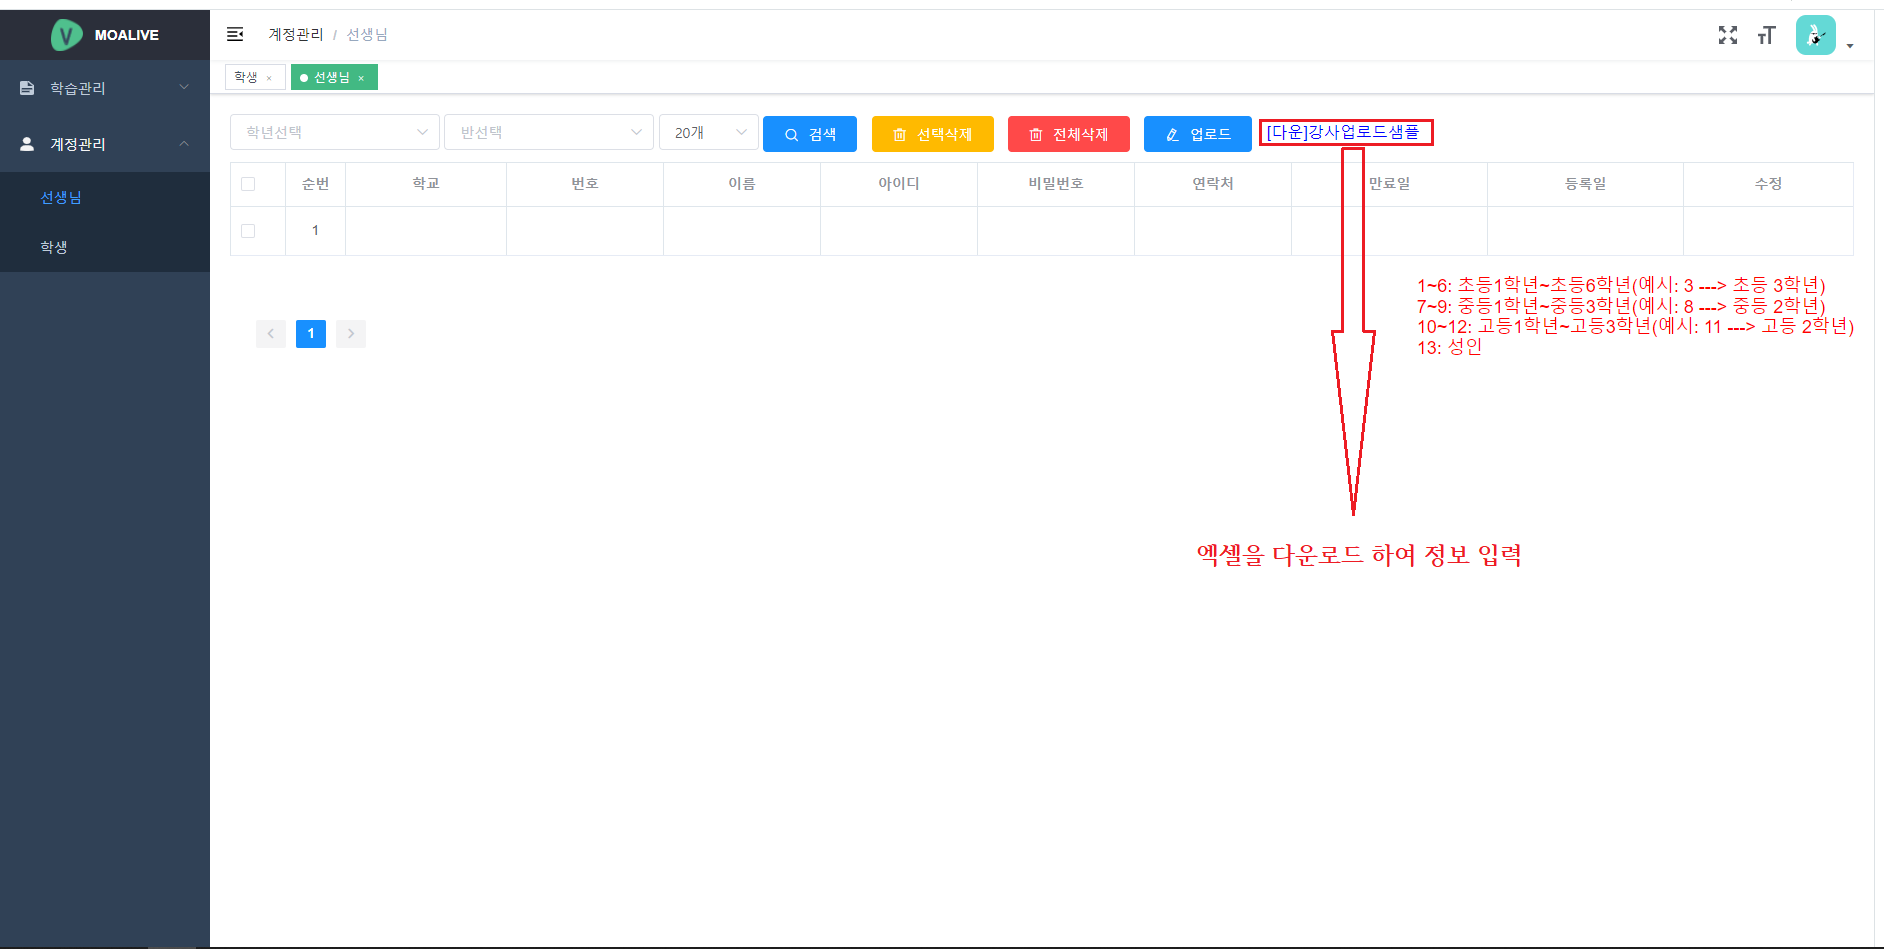Open the 선생님 sidebar submenu item

coord(105,197)
